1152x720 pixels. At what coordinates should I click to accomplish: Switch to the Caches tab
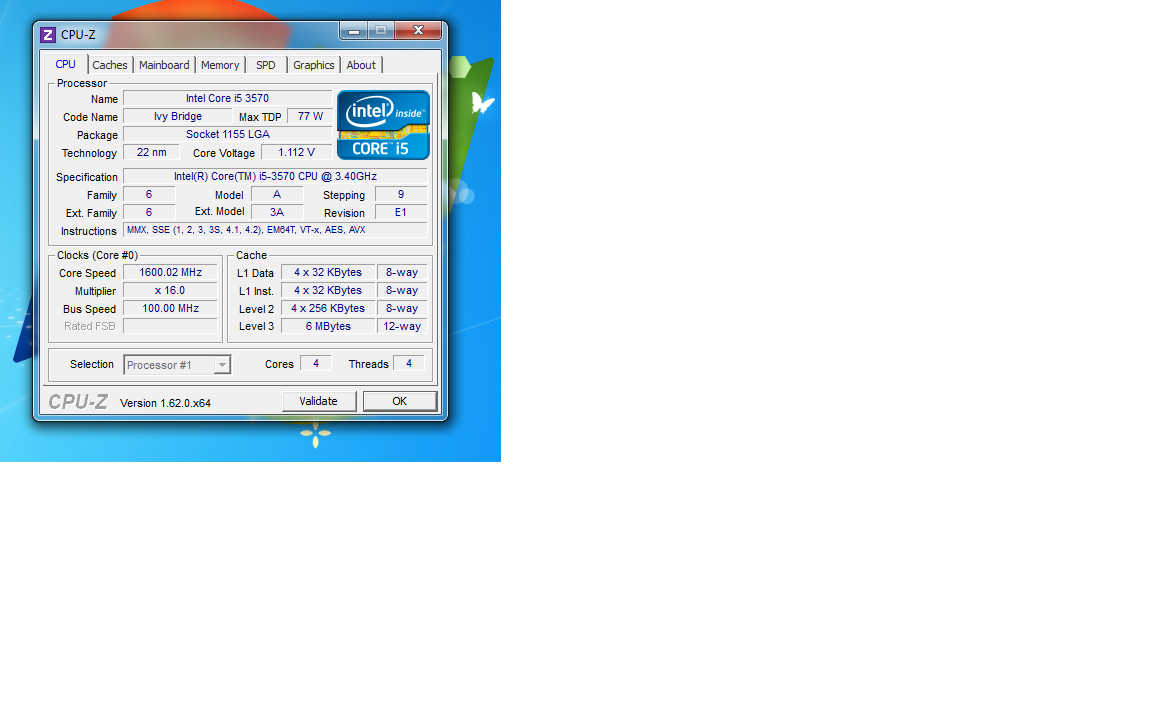click(110, 65)
